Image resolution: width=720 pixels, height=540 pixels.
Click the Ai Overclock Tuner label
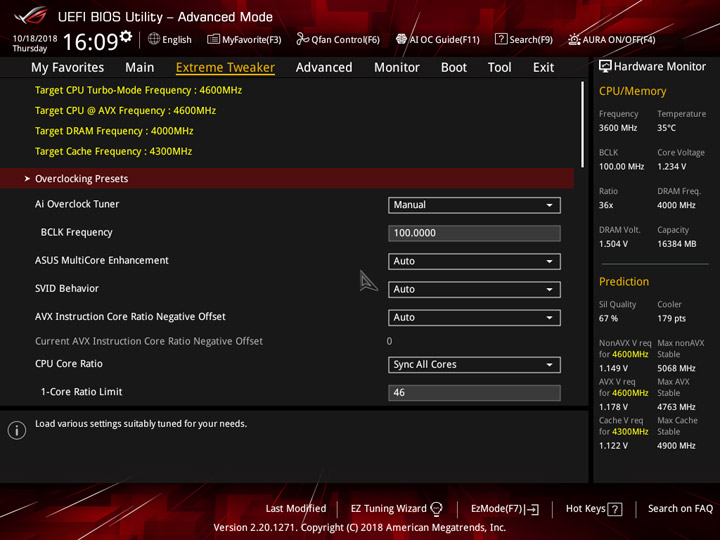coord(77,204)
